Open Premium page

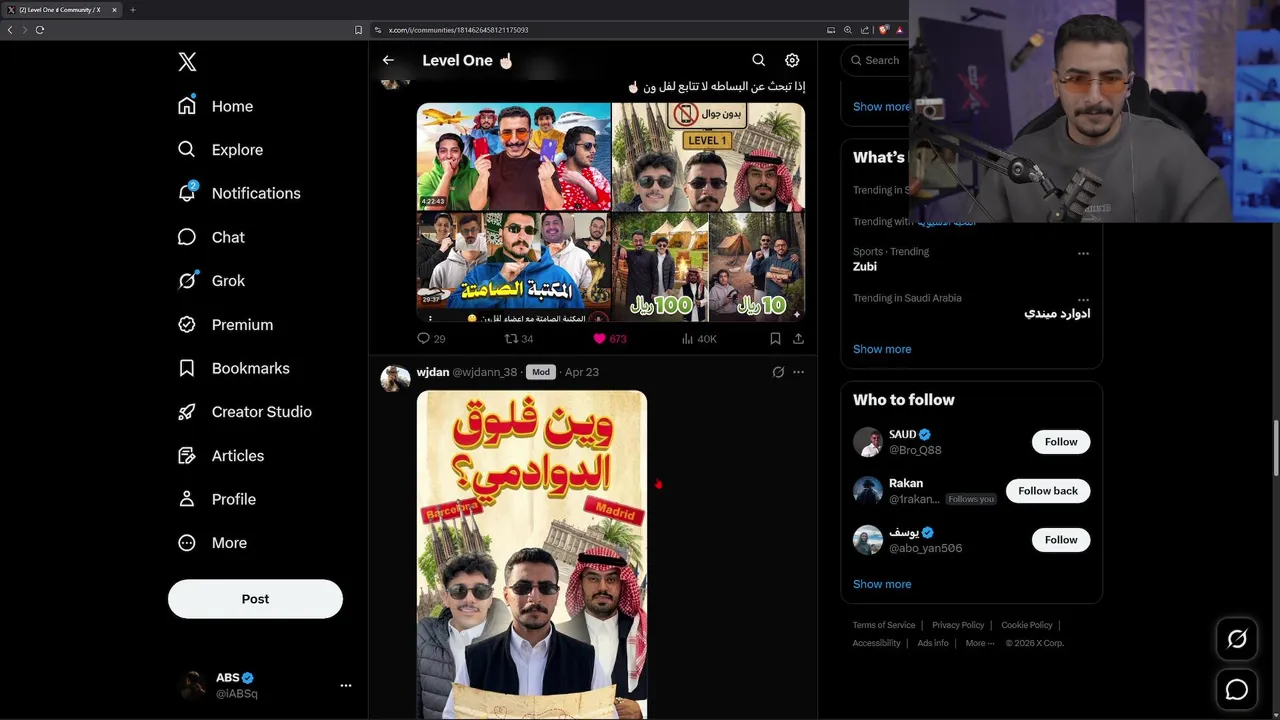coord(225,325)
